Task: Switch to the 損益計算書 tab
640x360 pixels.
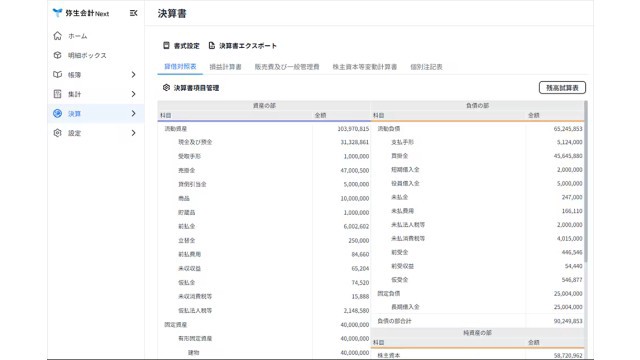Action: click(x=225, y=67)
